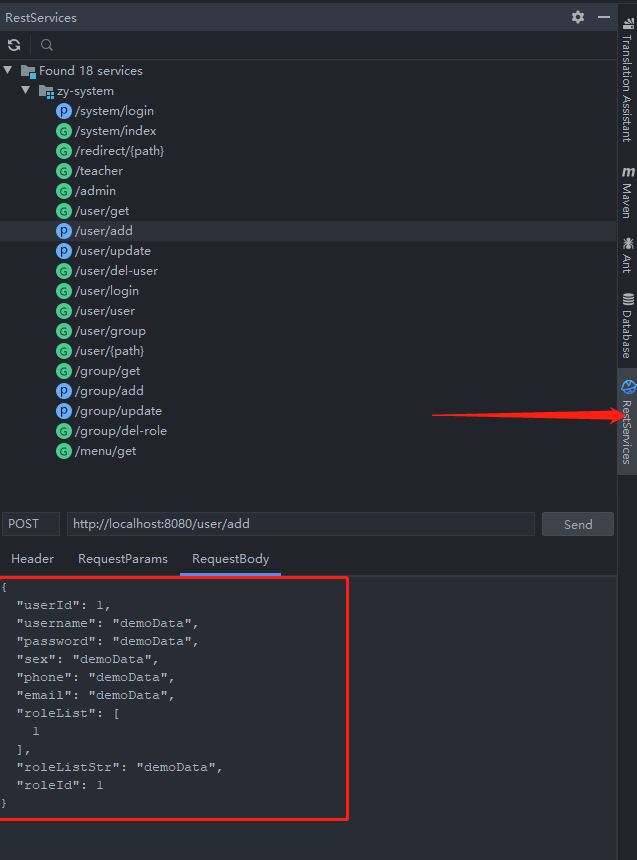Select the /user/login service
Screen dimensions: 637x860
tap(107, 291)
